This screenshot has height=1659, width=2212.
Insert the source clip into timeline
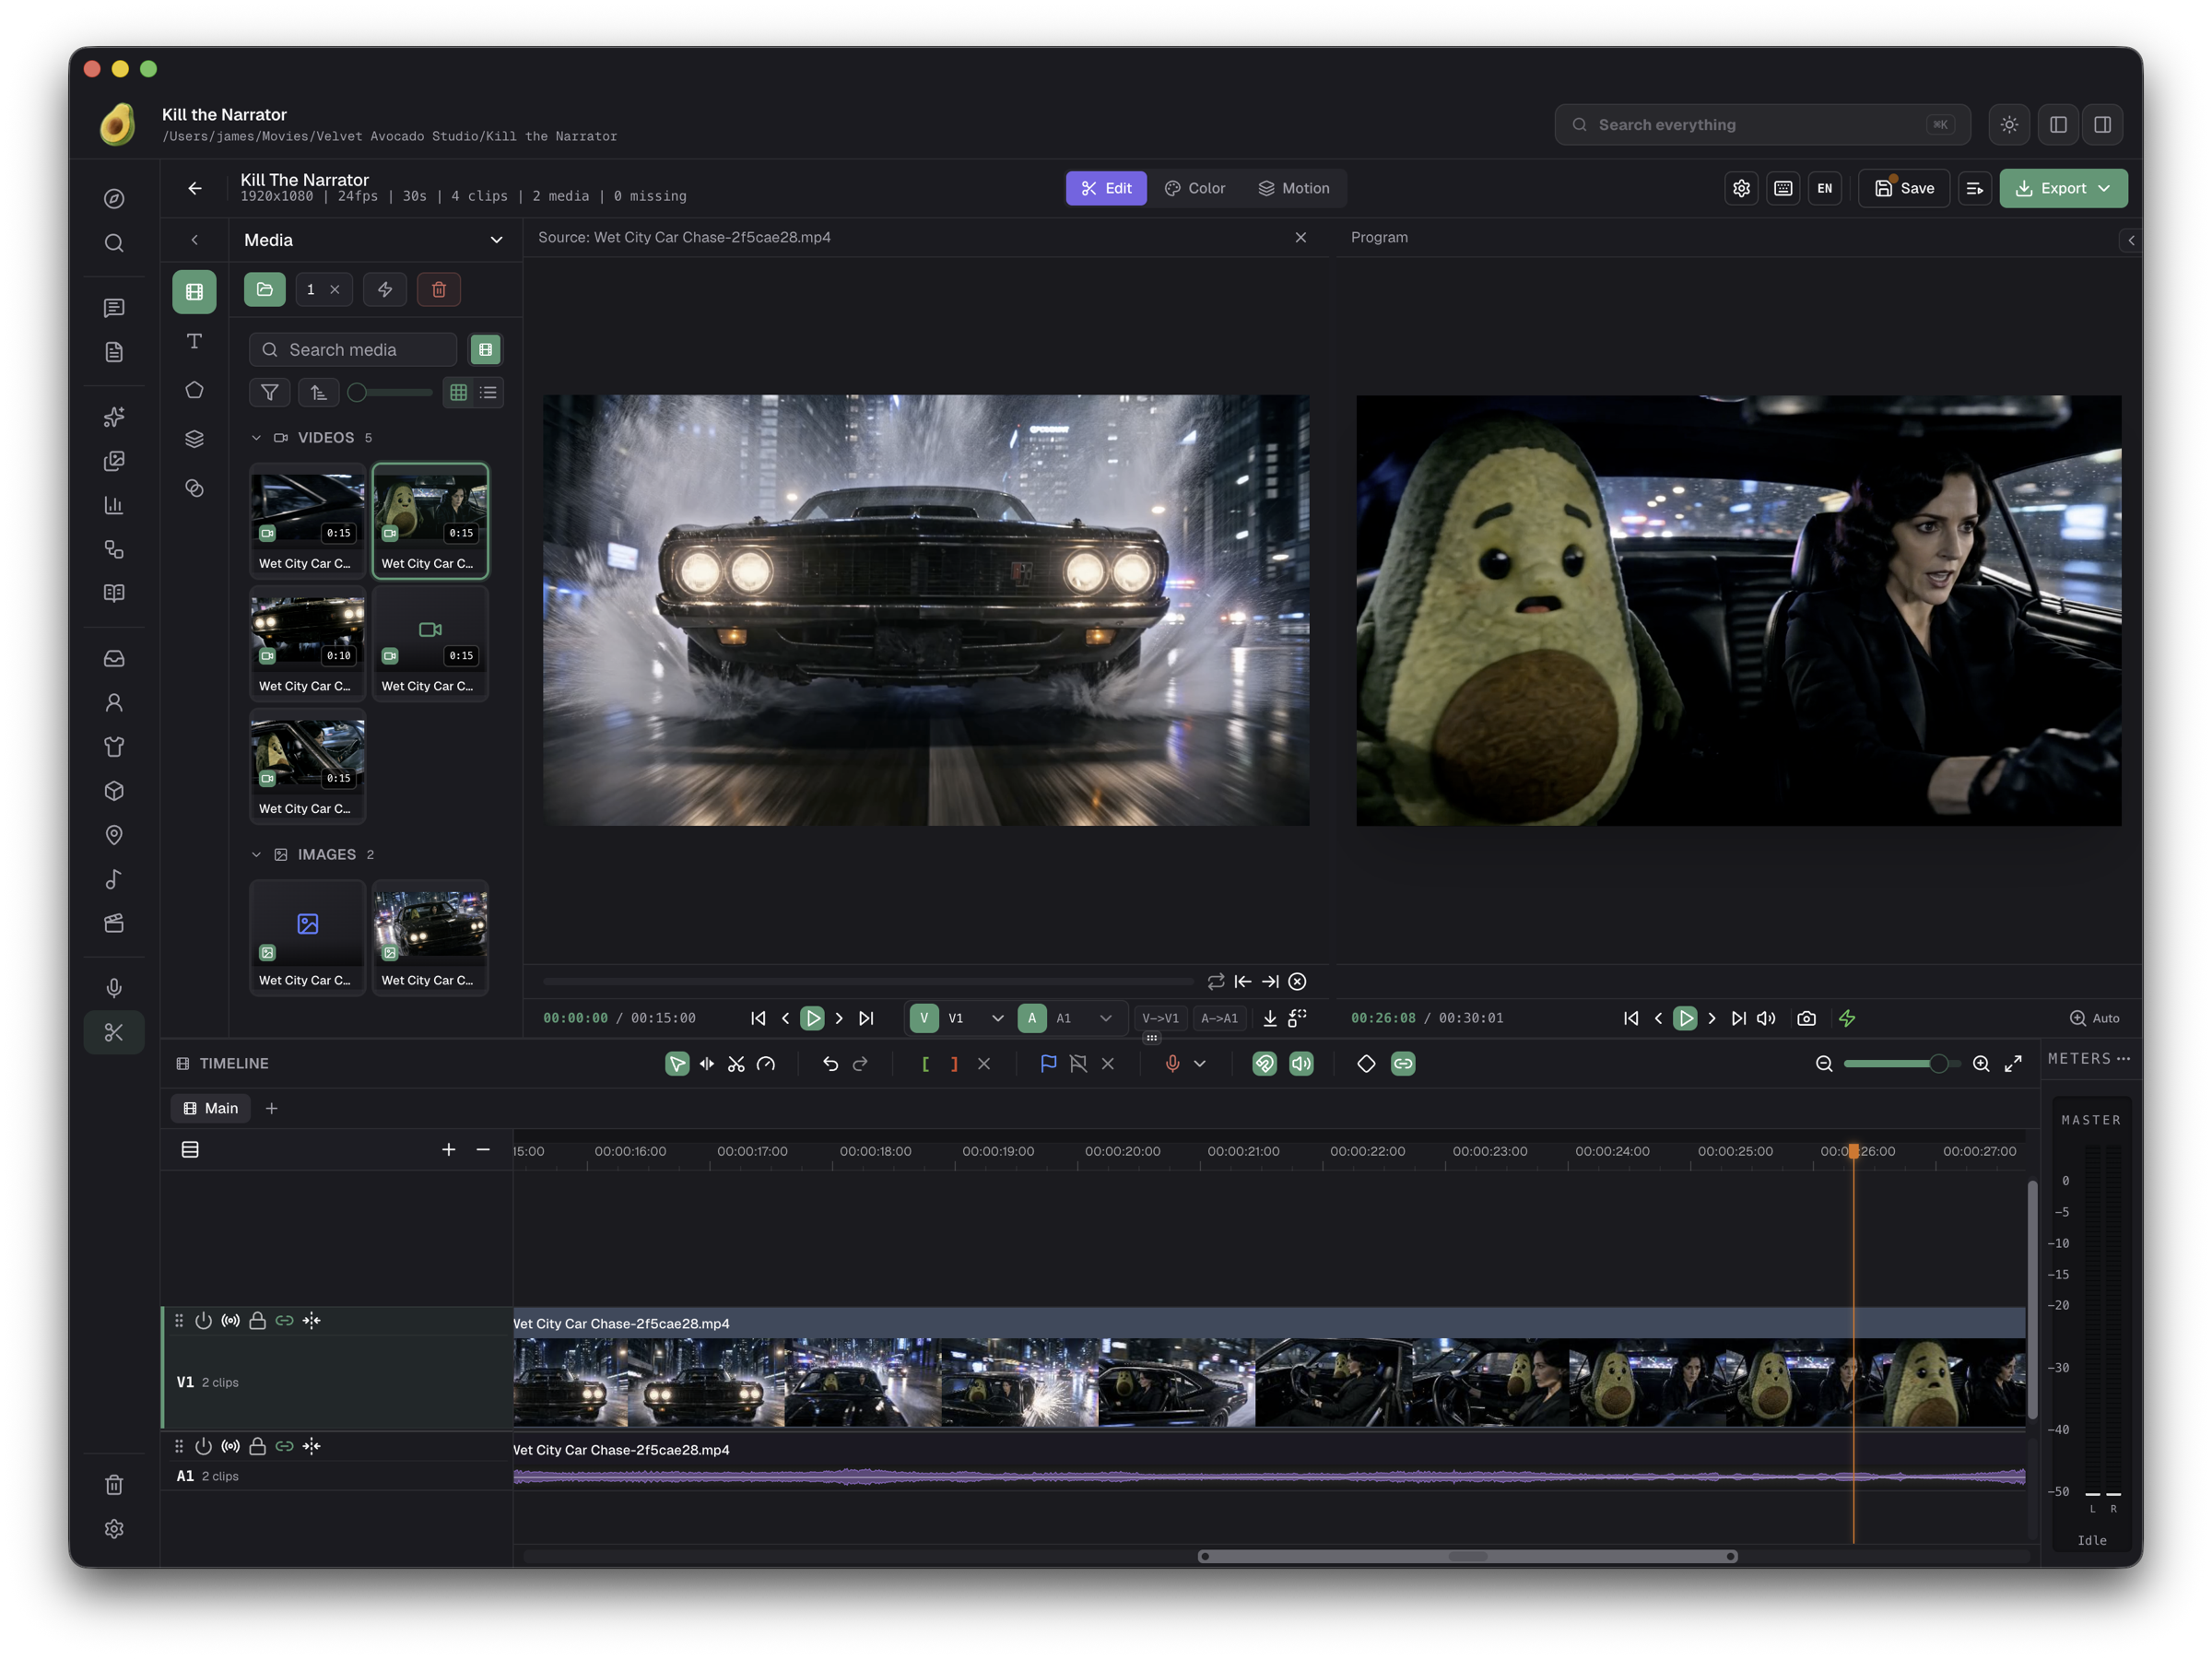pyautogui.click(x=1269, y=1018)
